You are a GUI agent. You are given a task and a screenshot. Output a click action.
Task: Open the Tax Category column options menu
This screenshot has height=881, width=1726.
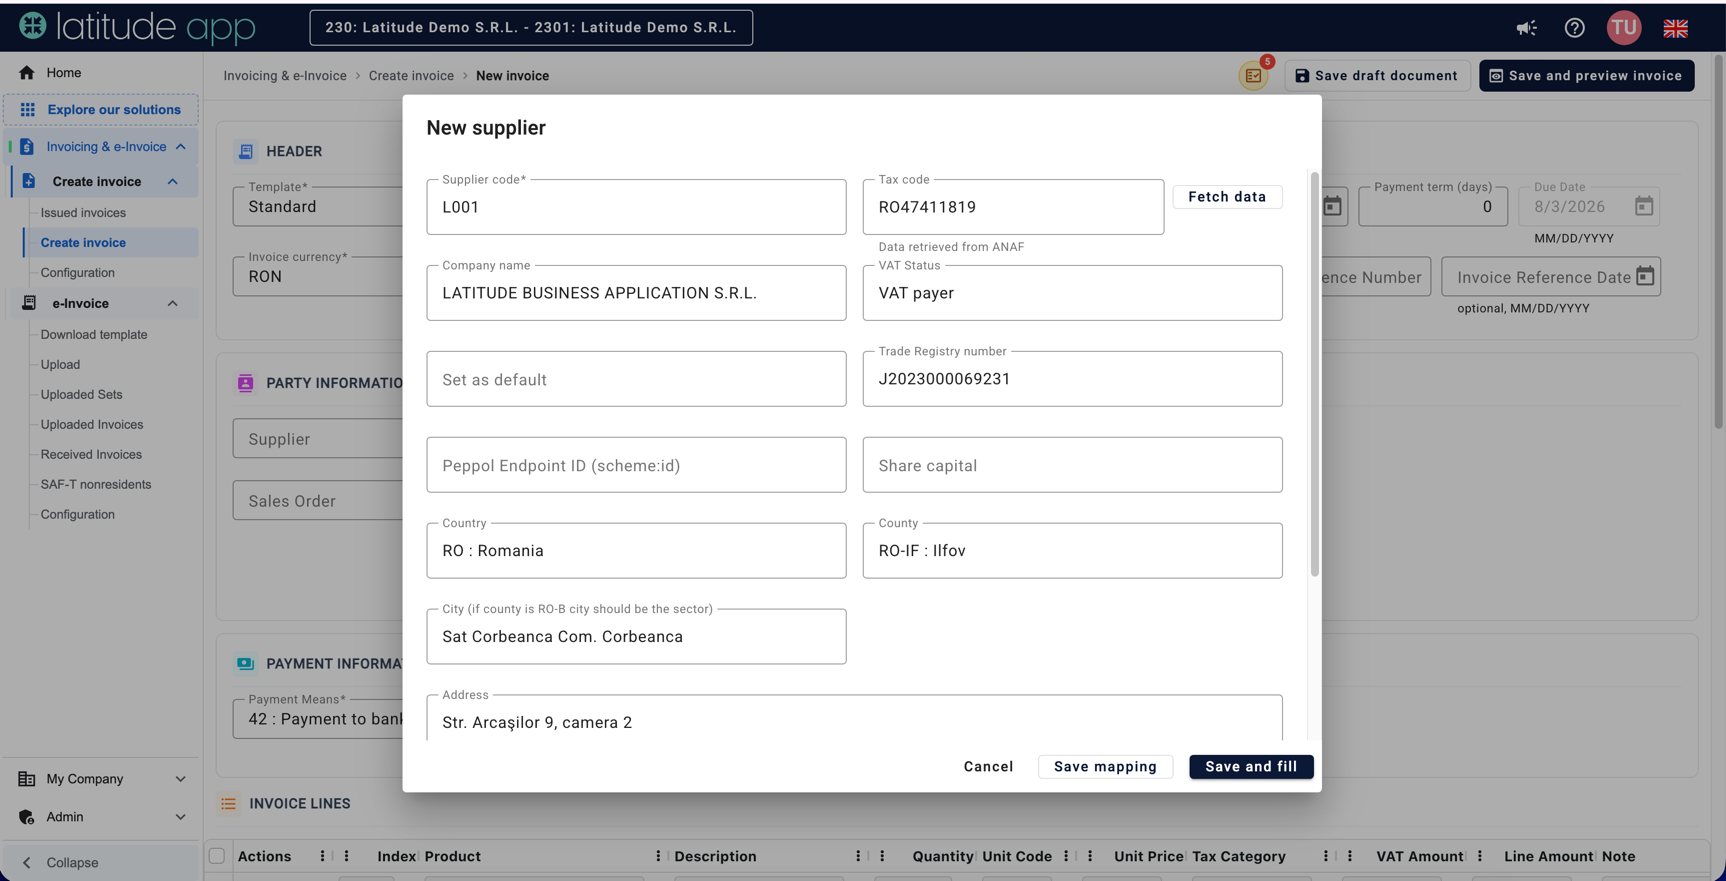coord(1326,856)
